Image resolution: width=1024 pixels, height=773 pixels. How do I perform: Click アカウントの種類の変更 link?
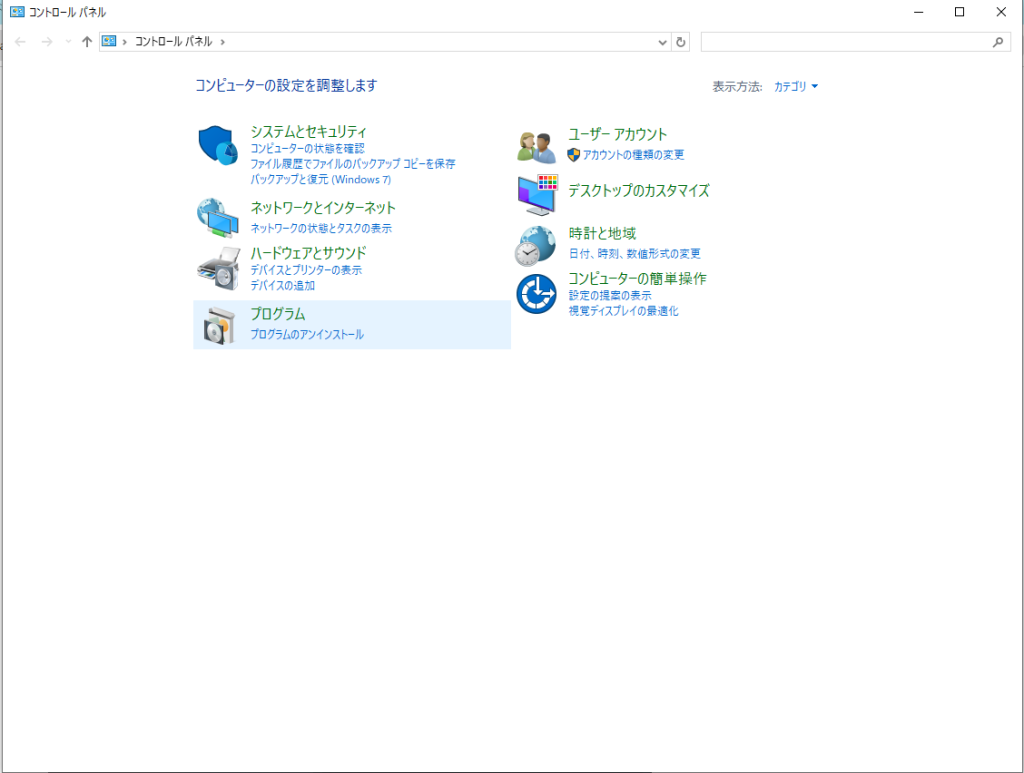(x=633, y=155)
